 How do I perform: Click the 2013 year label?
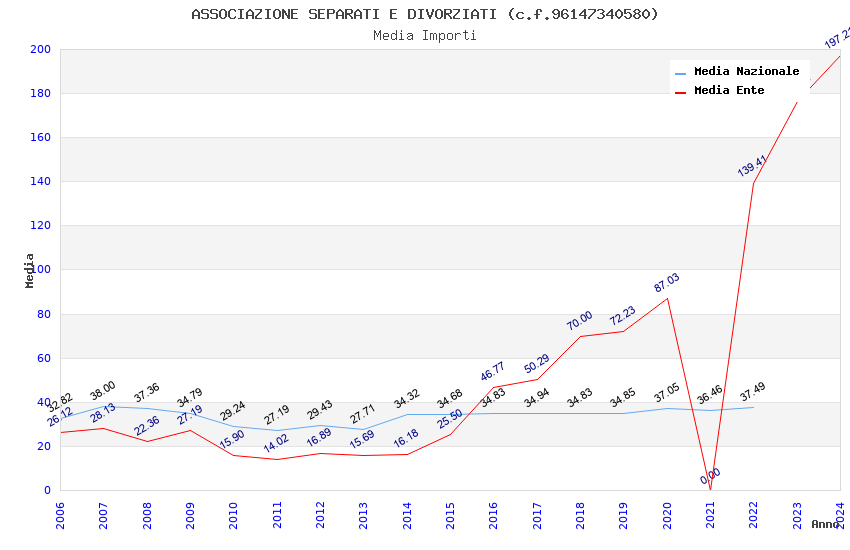coord(364,515)
